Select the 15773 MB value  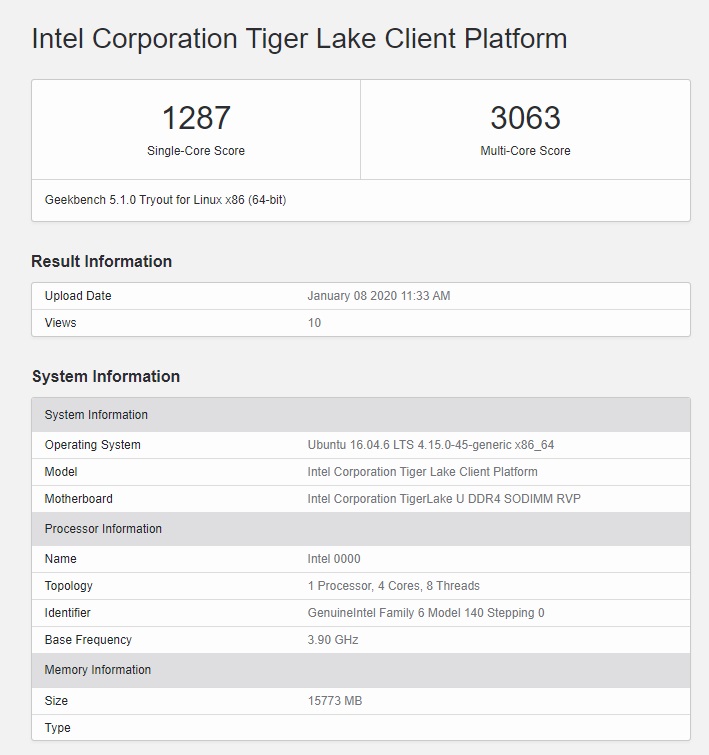335,701
